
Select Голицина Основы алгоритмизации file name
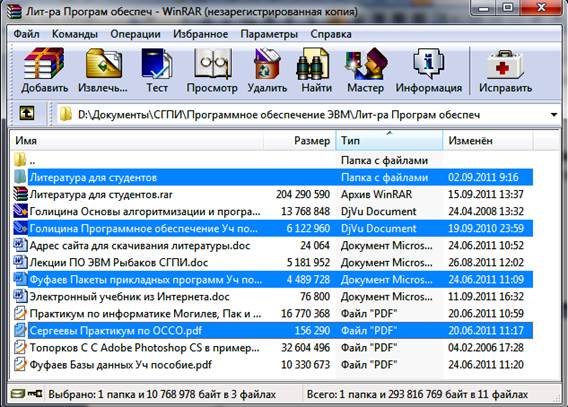(145, 211)
